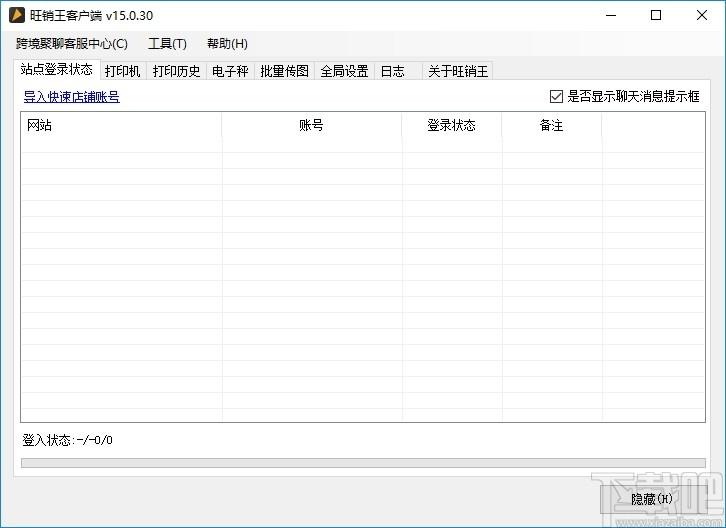Switch to the 打印机 tab
The height and width of the screenshot is (528, 726).
tap(123, 71)
